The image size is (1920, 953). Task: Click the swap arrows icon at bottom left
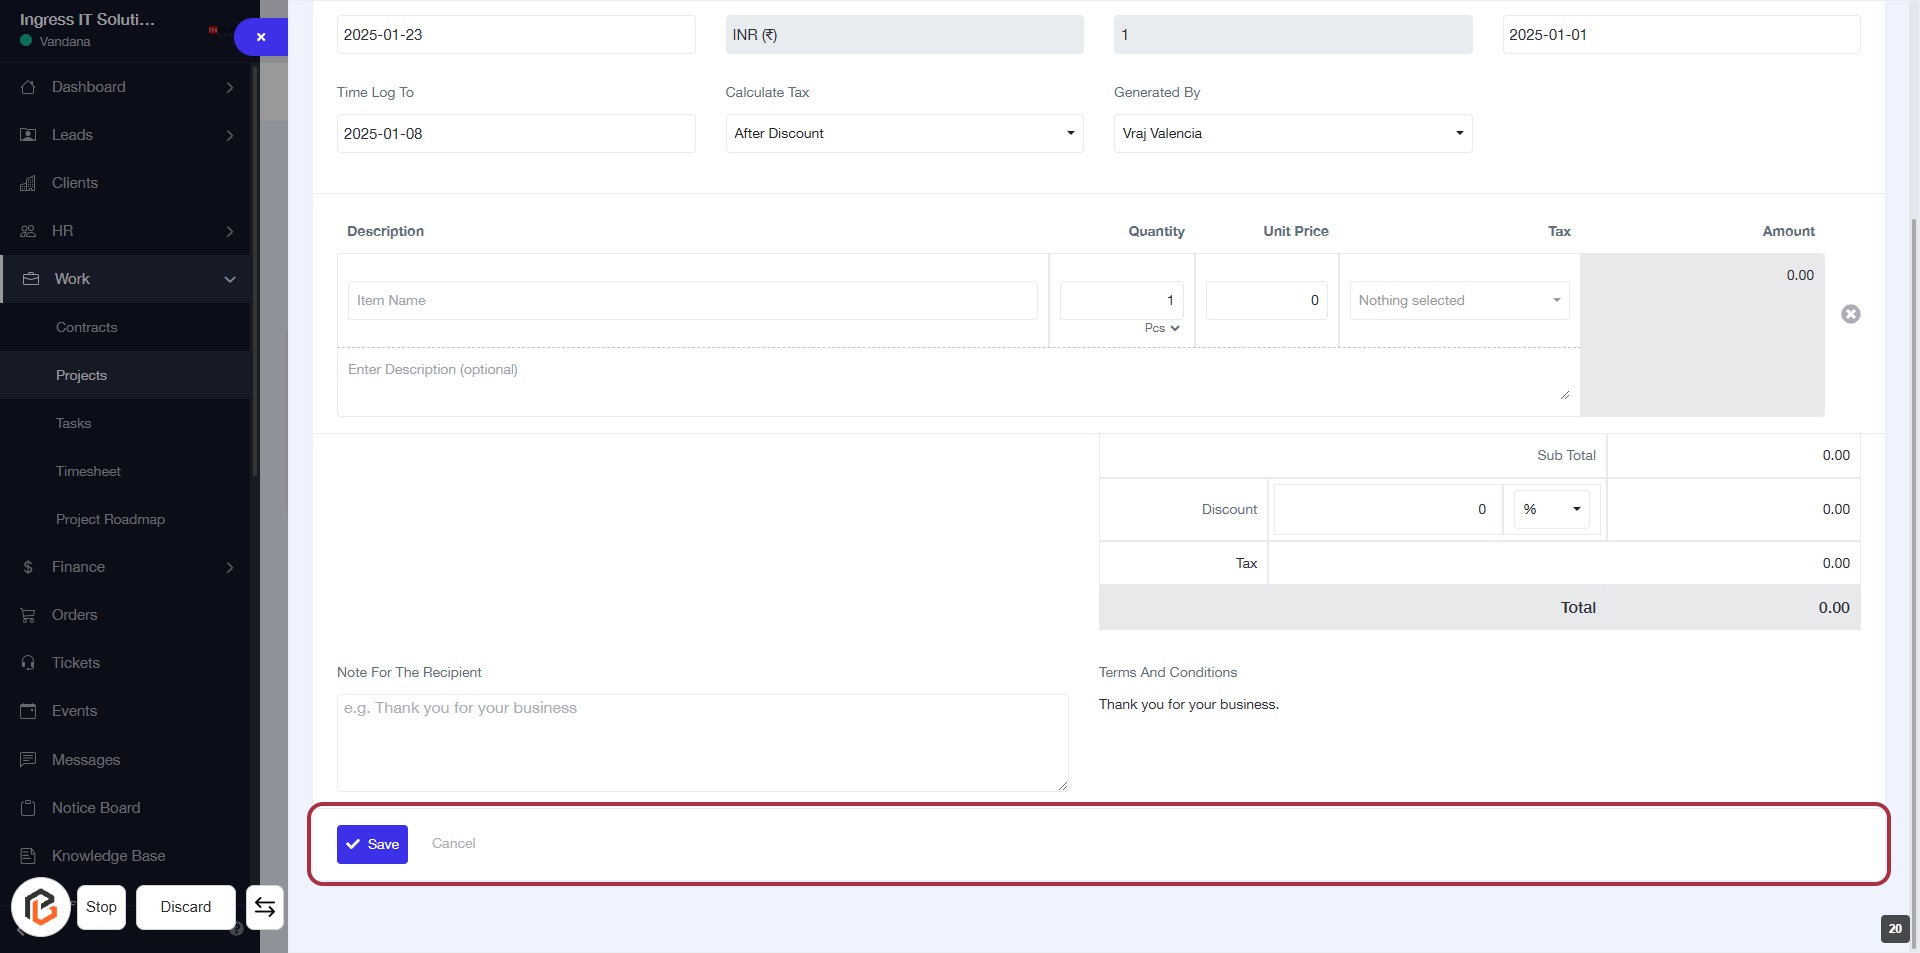[x=265, y=907]
